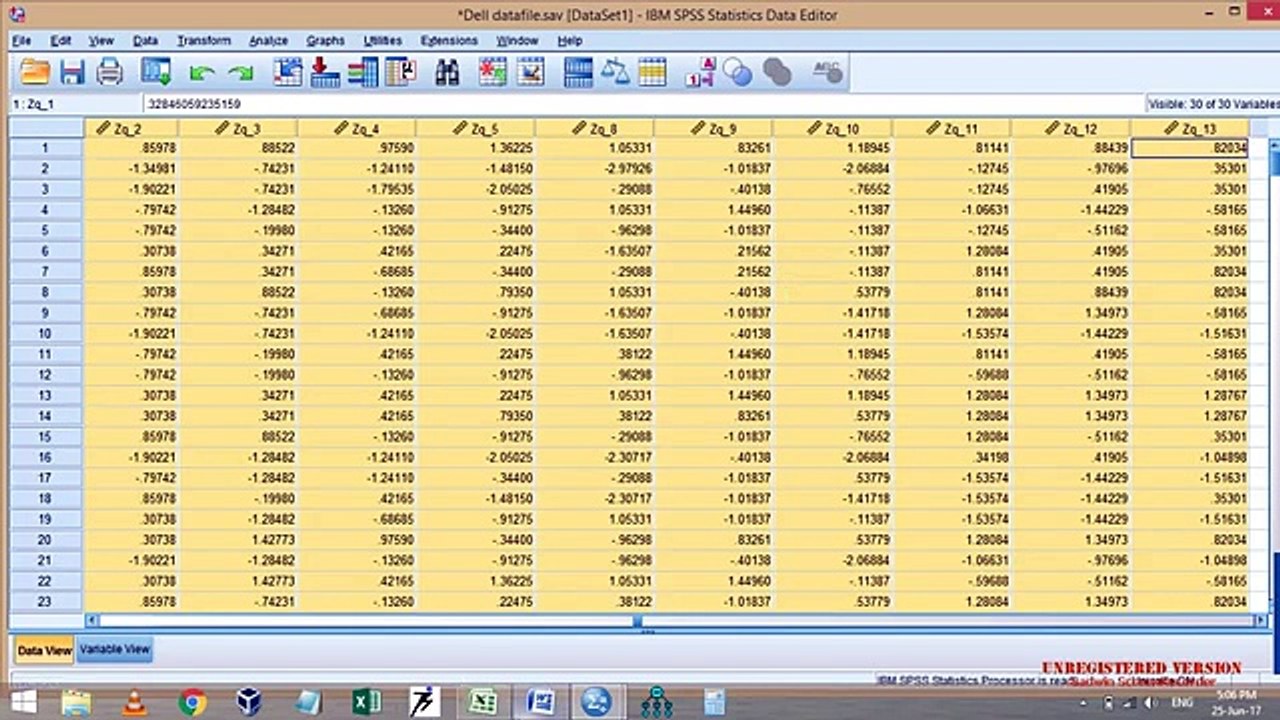This screenshot has width=1280, height=720.
Task: Click the Select cases icon
Action: click(x=652, y=72)
